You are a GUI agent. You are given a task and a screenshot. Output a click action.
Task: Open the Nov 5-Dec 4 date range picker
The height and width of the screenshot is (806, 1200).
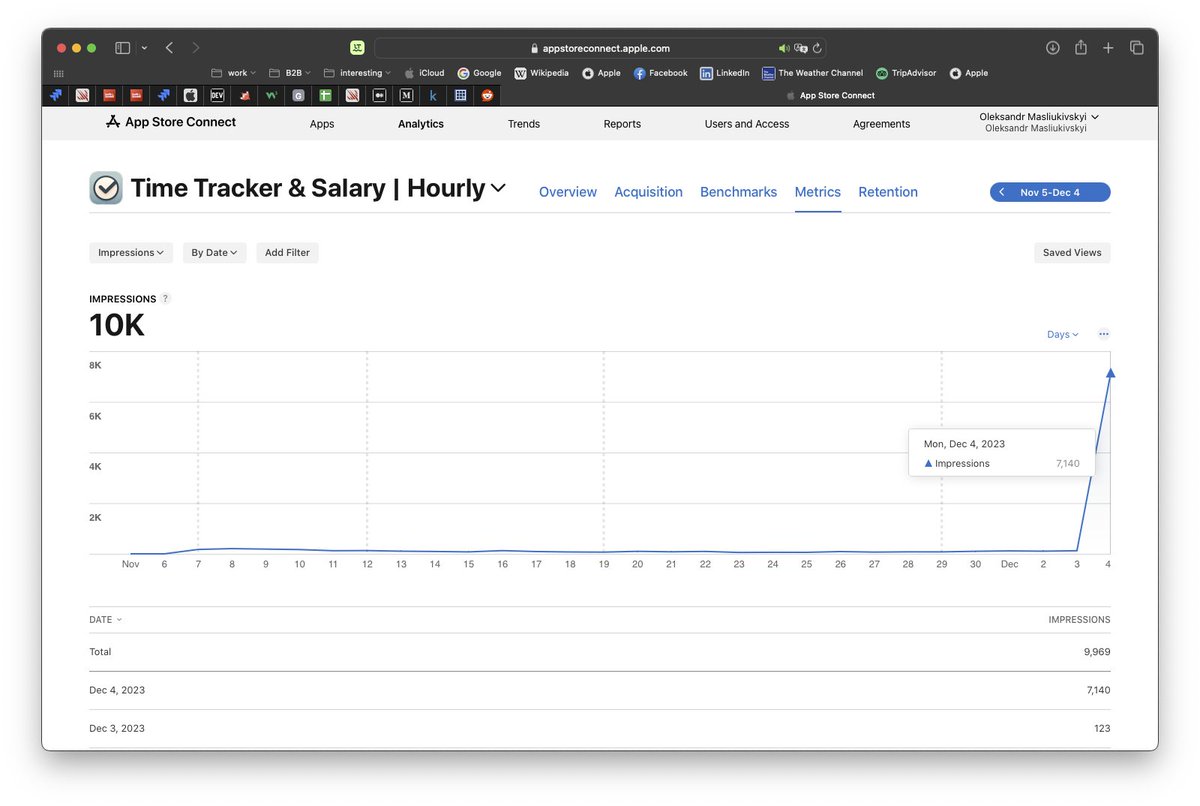1050,192
